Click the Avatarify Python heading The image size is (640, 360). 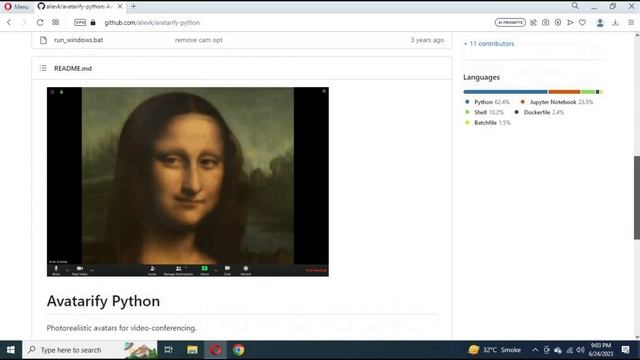coord(103,301)
